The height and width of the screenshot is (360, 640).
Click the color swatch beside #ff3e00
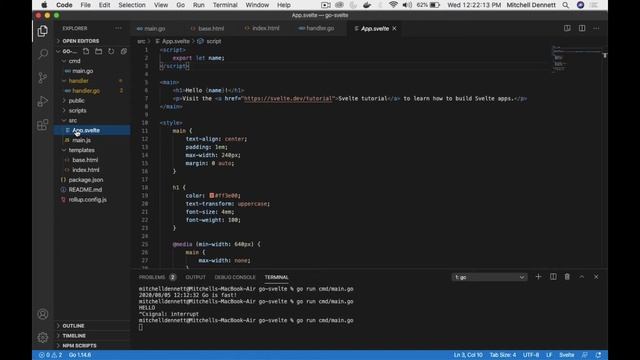pyautogui.click(x=211, y=196)
